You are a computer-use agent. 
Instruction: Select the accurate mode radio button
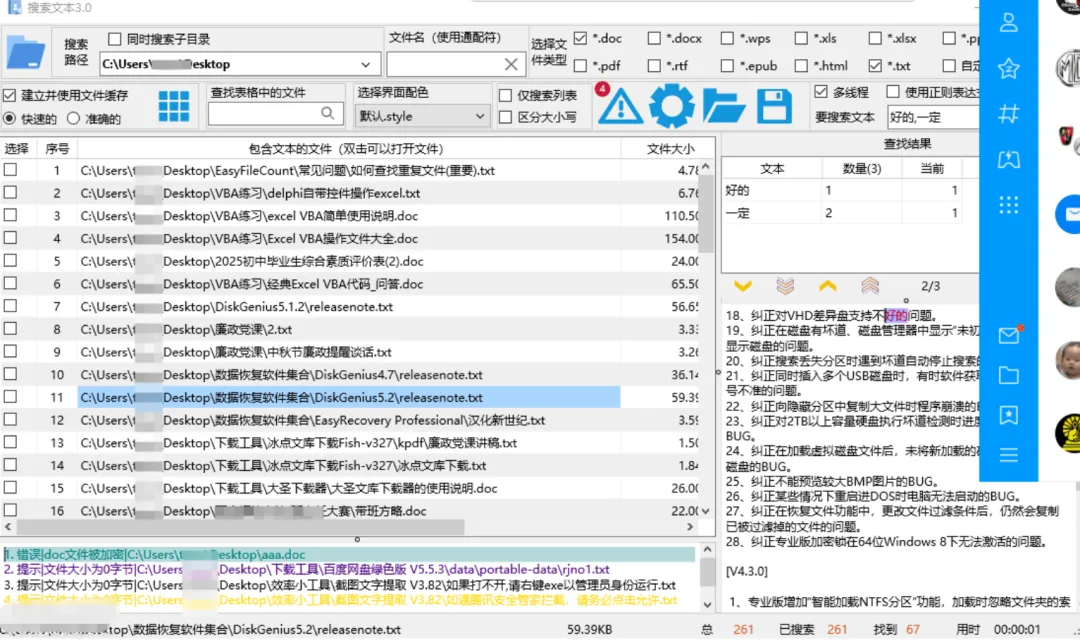coord(74,118)
